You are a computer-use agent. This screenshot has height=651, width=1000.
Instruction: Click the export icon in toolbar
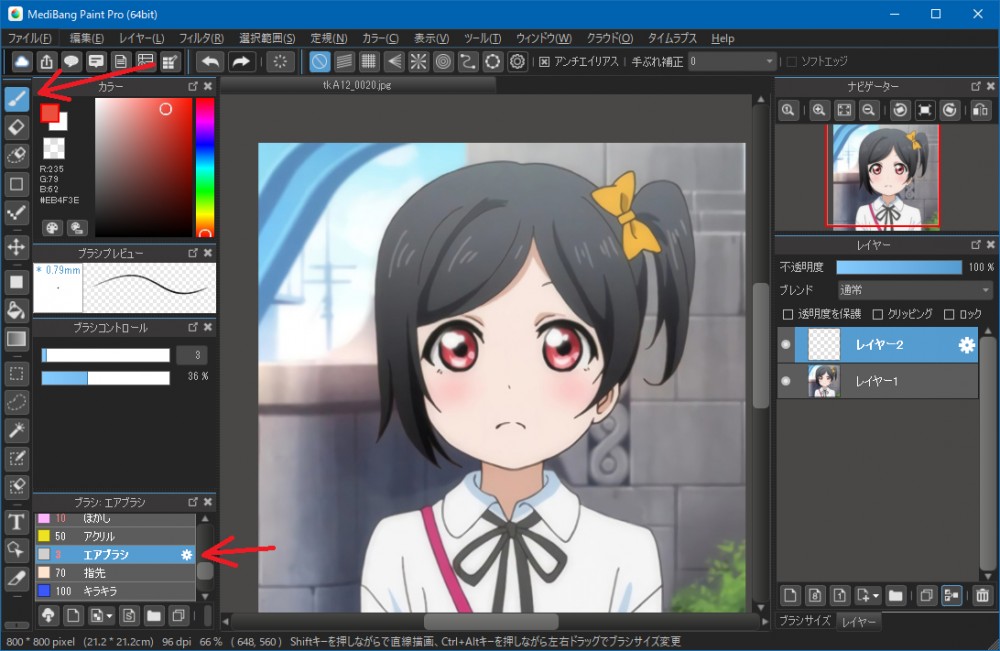[x=47, y=62]
